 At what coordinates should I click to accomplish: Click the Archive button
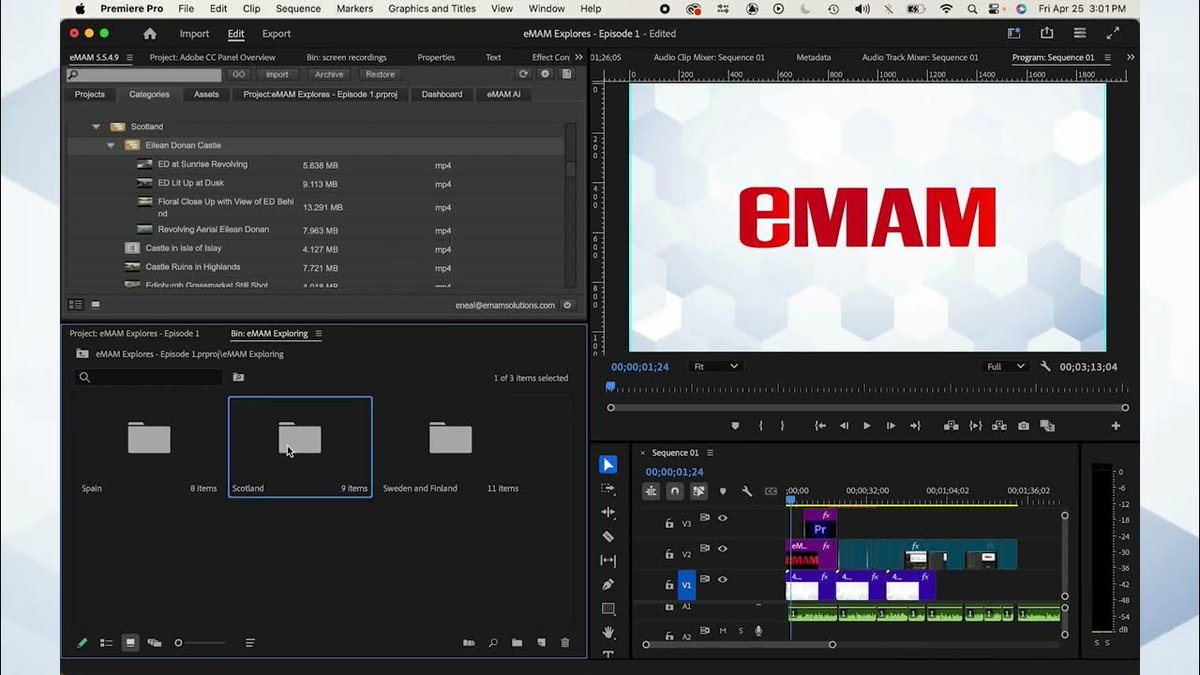328,74
